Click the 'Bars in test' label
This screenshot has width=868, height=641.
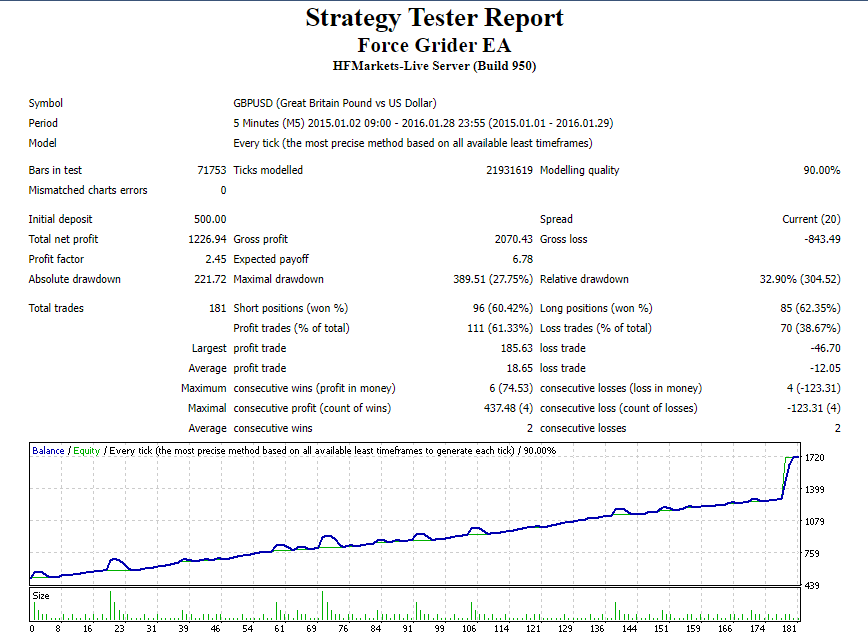coord(55,170)
